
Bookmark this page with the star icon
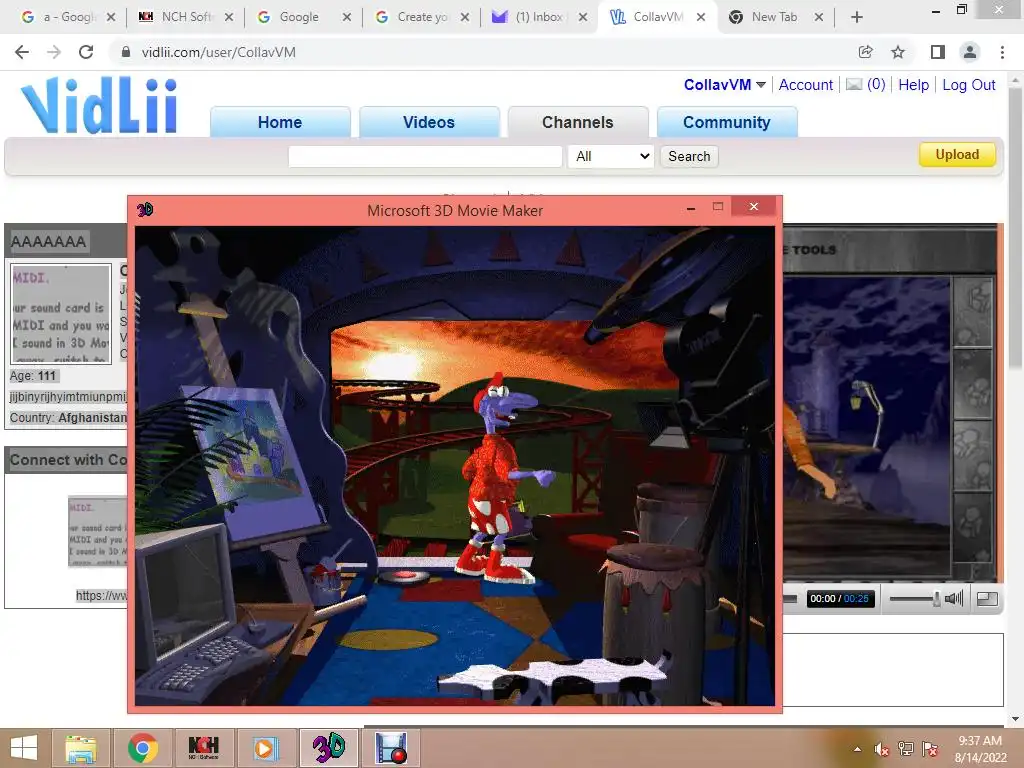(x=898, y=52)
